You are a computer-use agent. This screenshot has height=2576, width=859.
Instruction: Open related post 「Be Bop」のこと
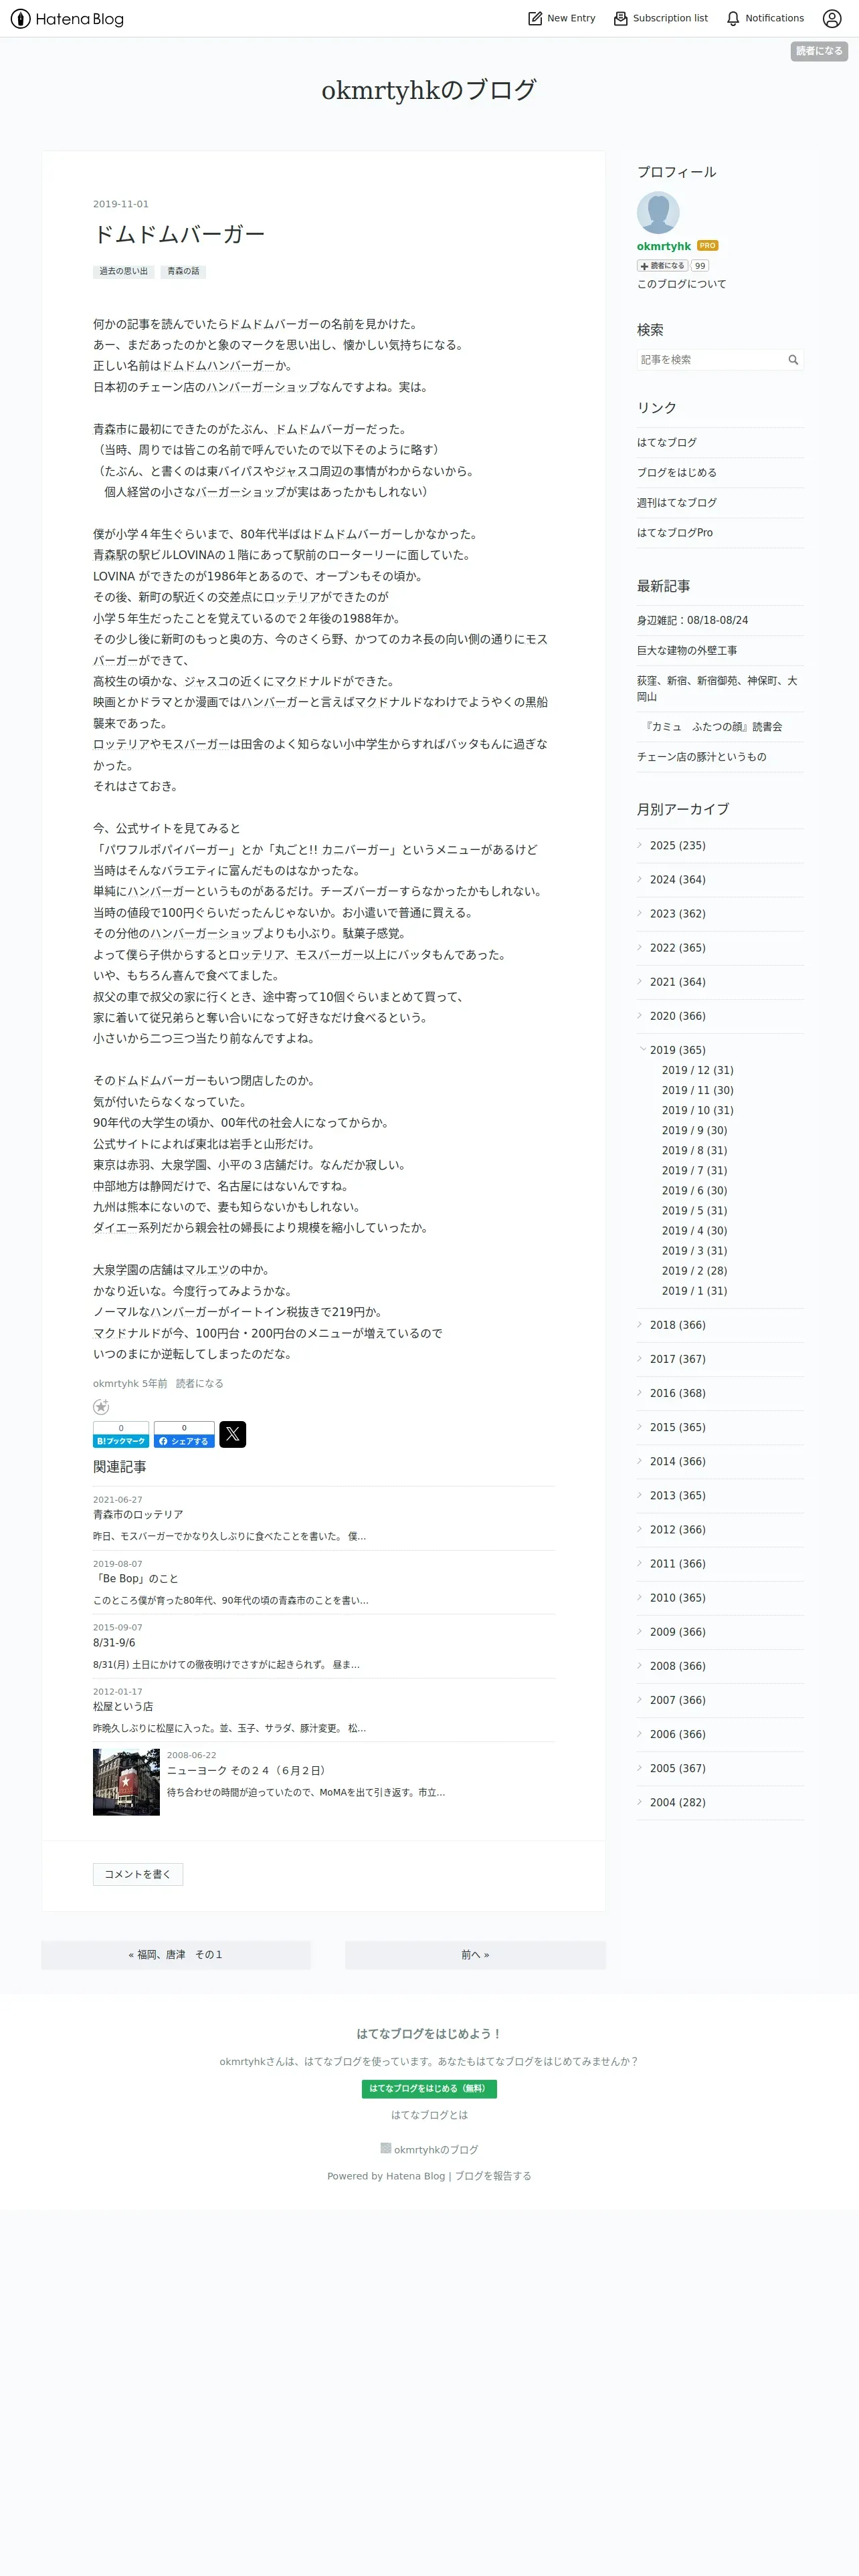136,1578
